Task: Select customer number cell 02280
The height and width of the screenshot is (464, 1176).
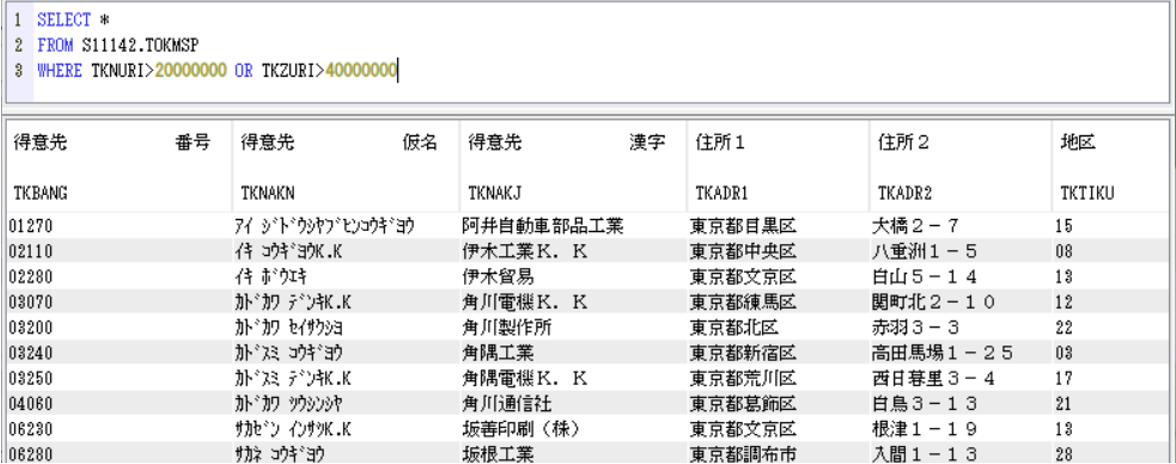Action: [x=31, y=277]
